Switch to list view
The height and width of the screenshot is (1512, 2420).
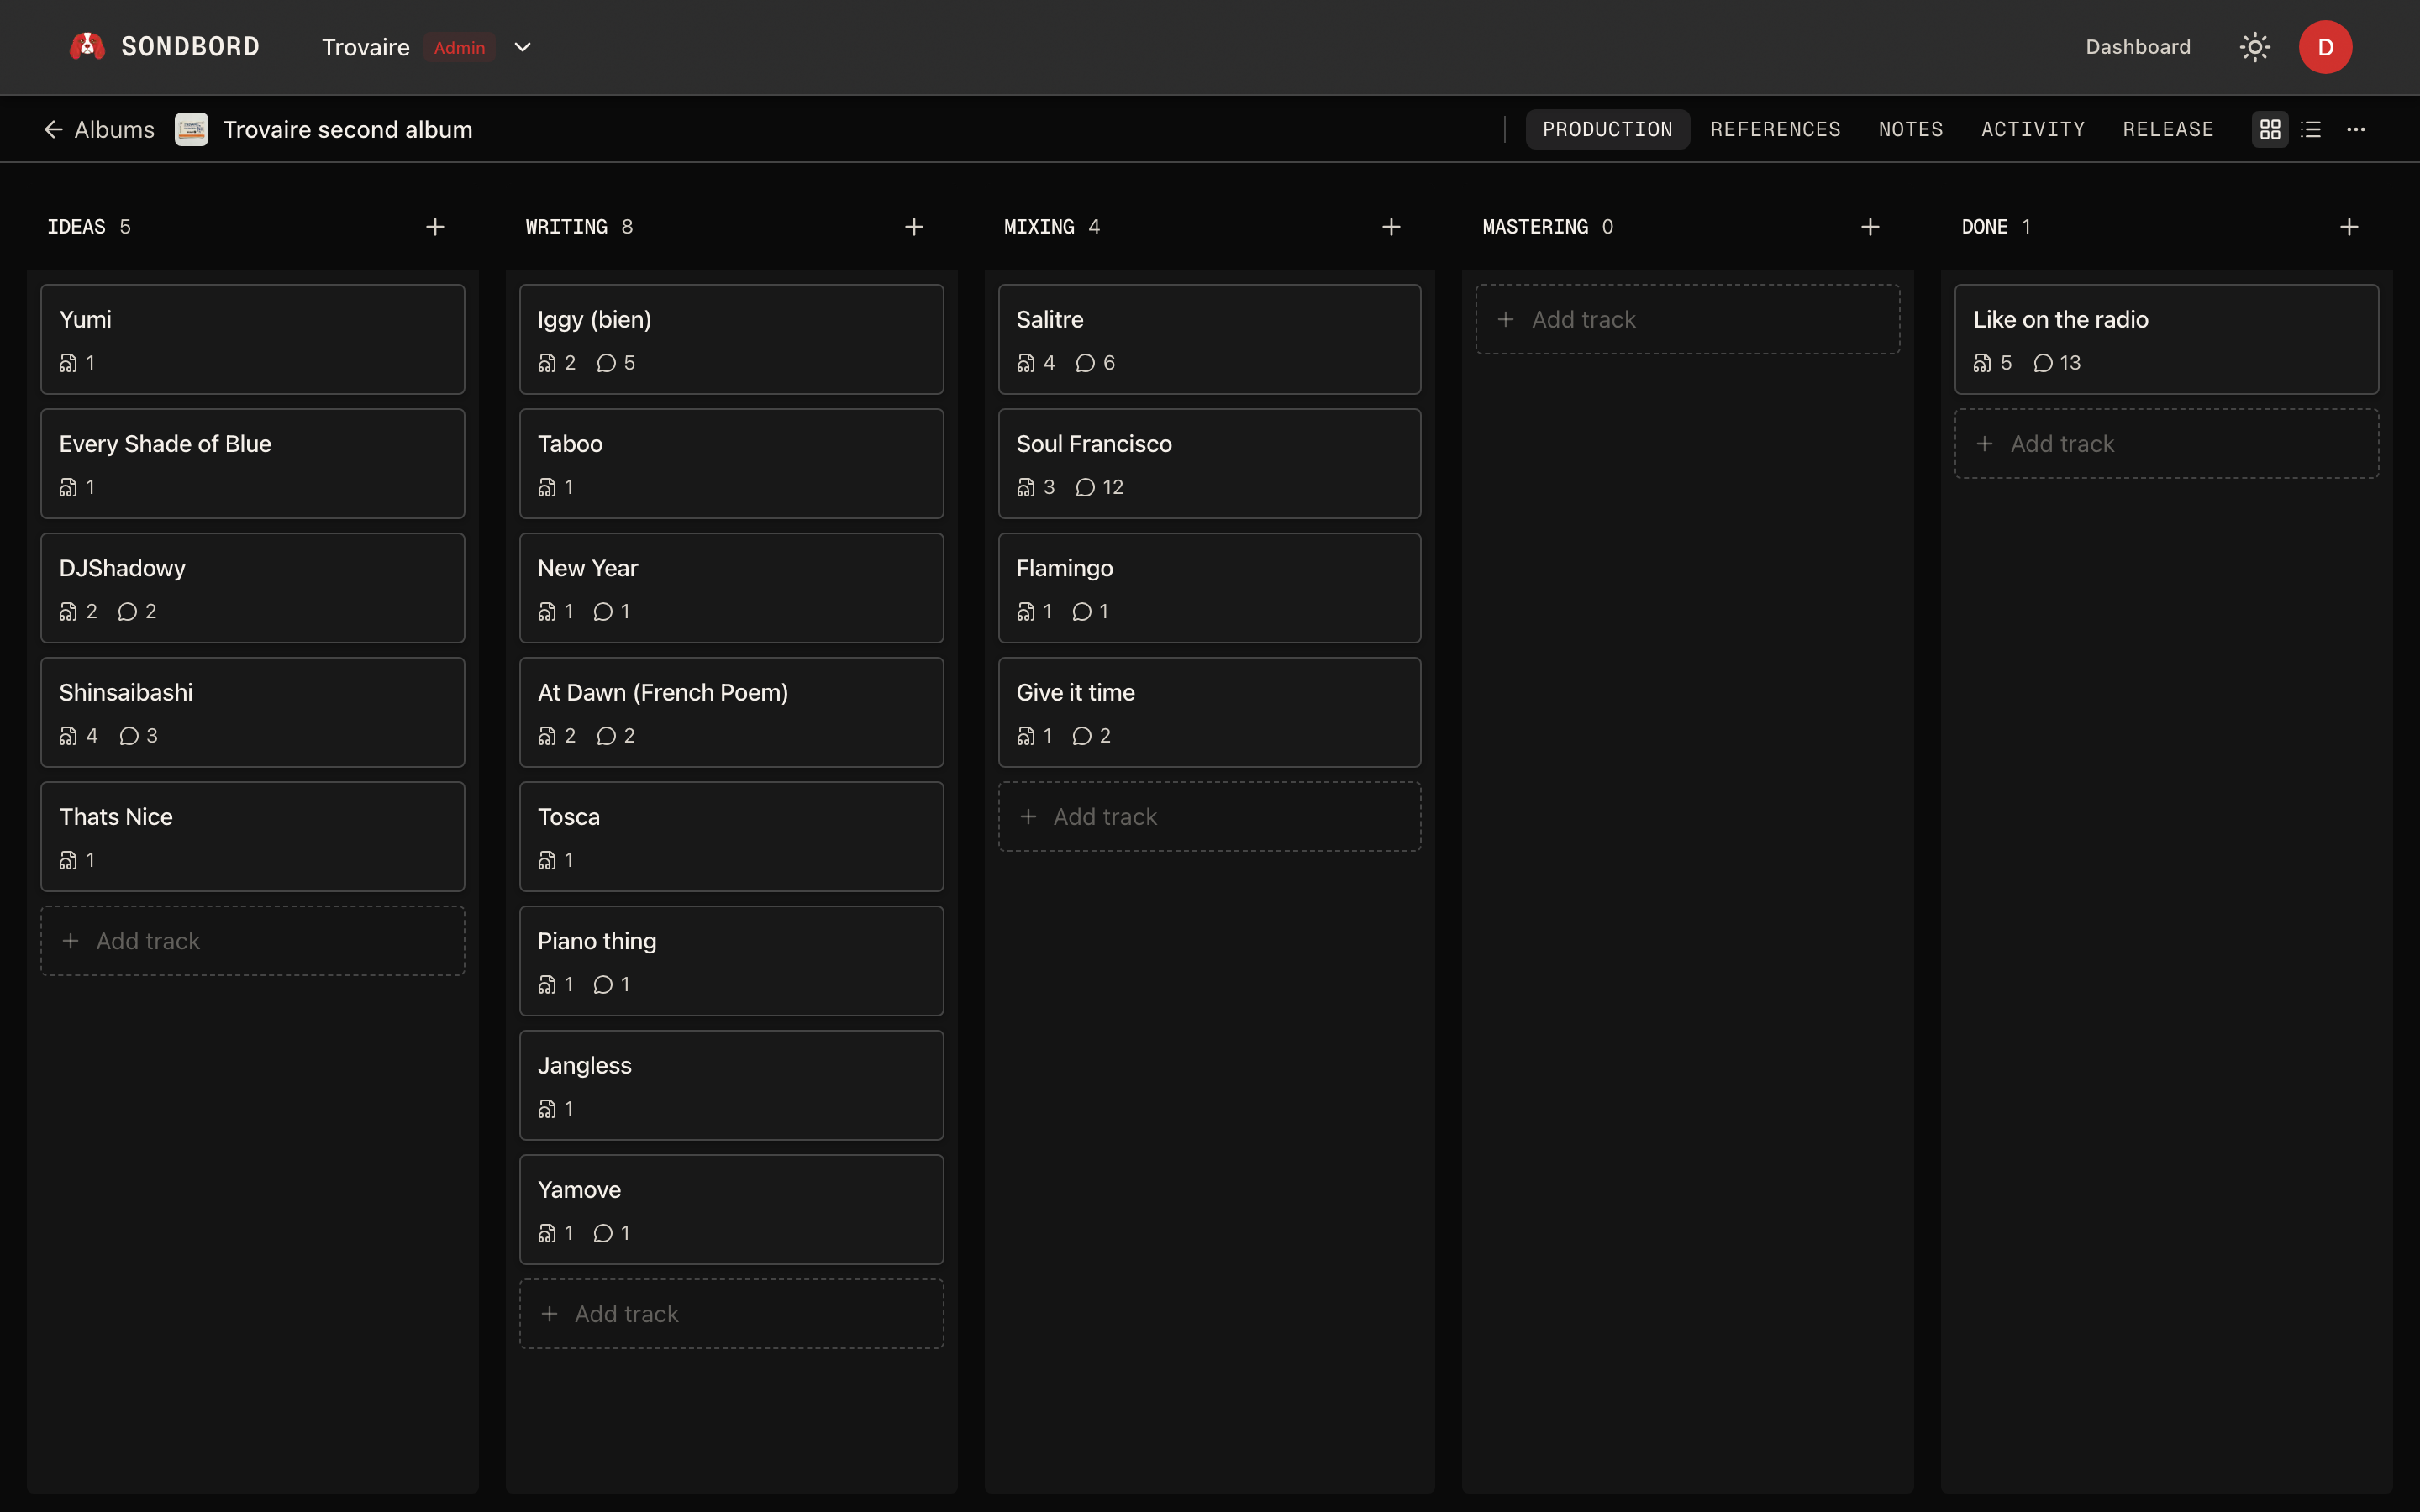2311,129
